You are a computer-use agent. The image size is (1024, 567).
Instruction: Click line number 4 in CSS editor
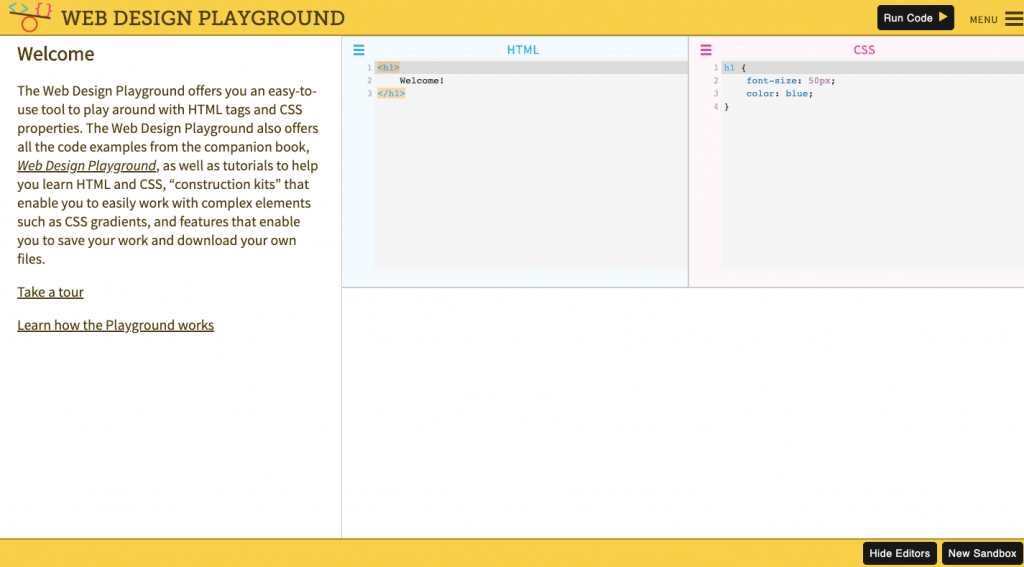715,107
